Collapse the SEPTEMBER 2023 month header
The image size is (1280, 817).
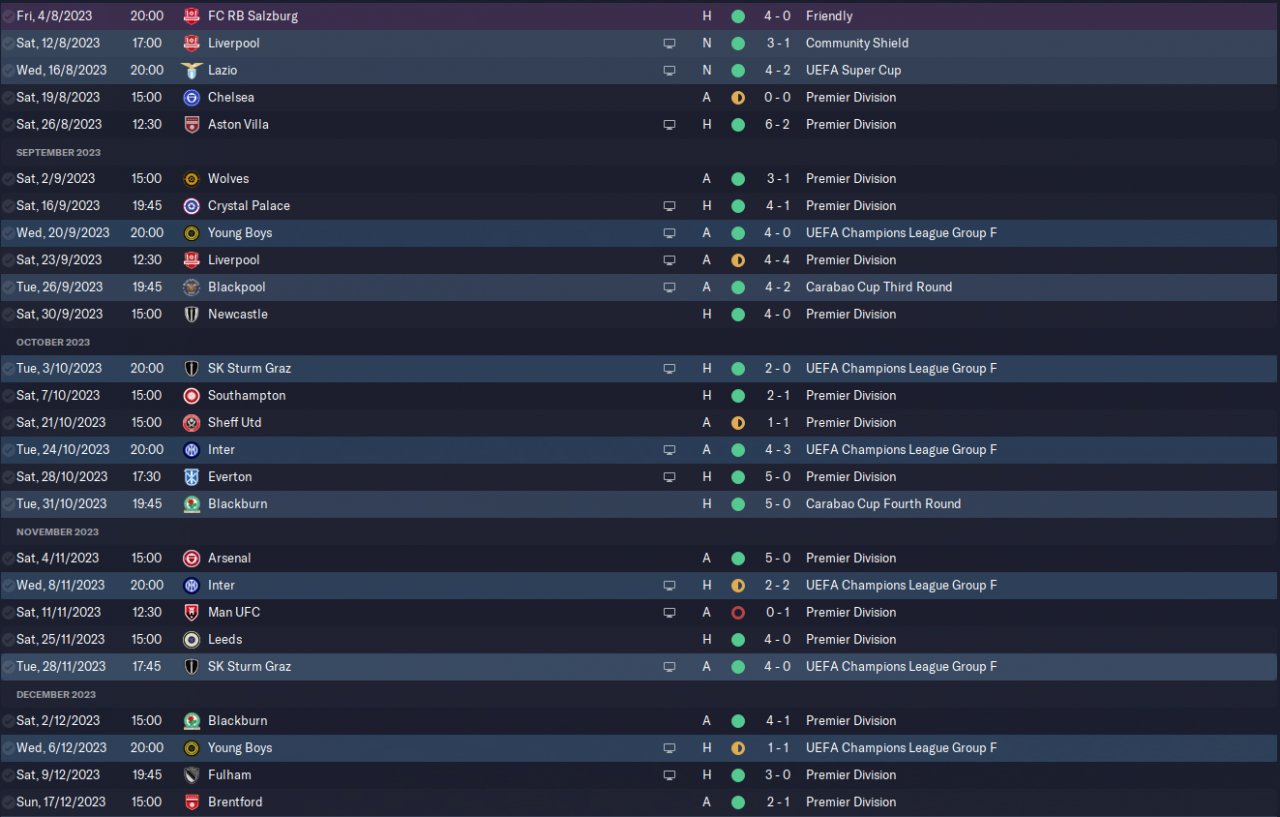58,152
